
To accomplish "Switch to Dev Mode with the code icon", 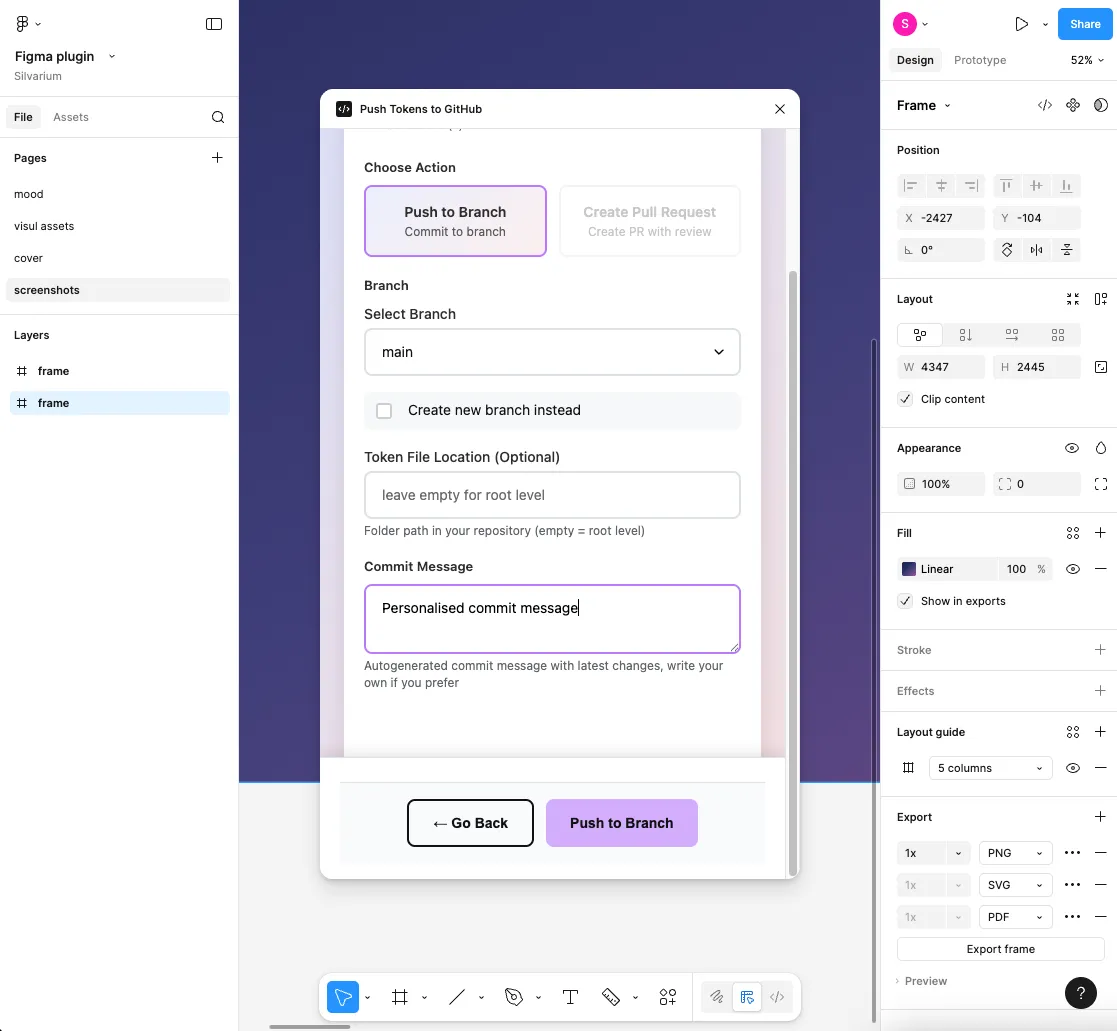I will point(776,997).
